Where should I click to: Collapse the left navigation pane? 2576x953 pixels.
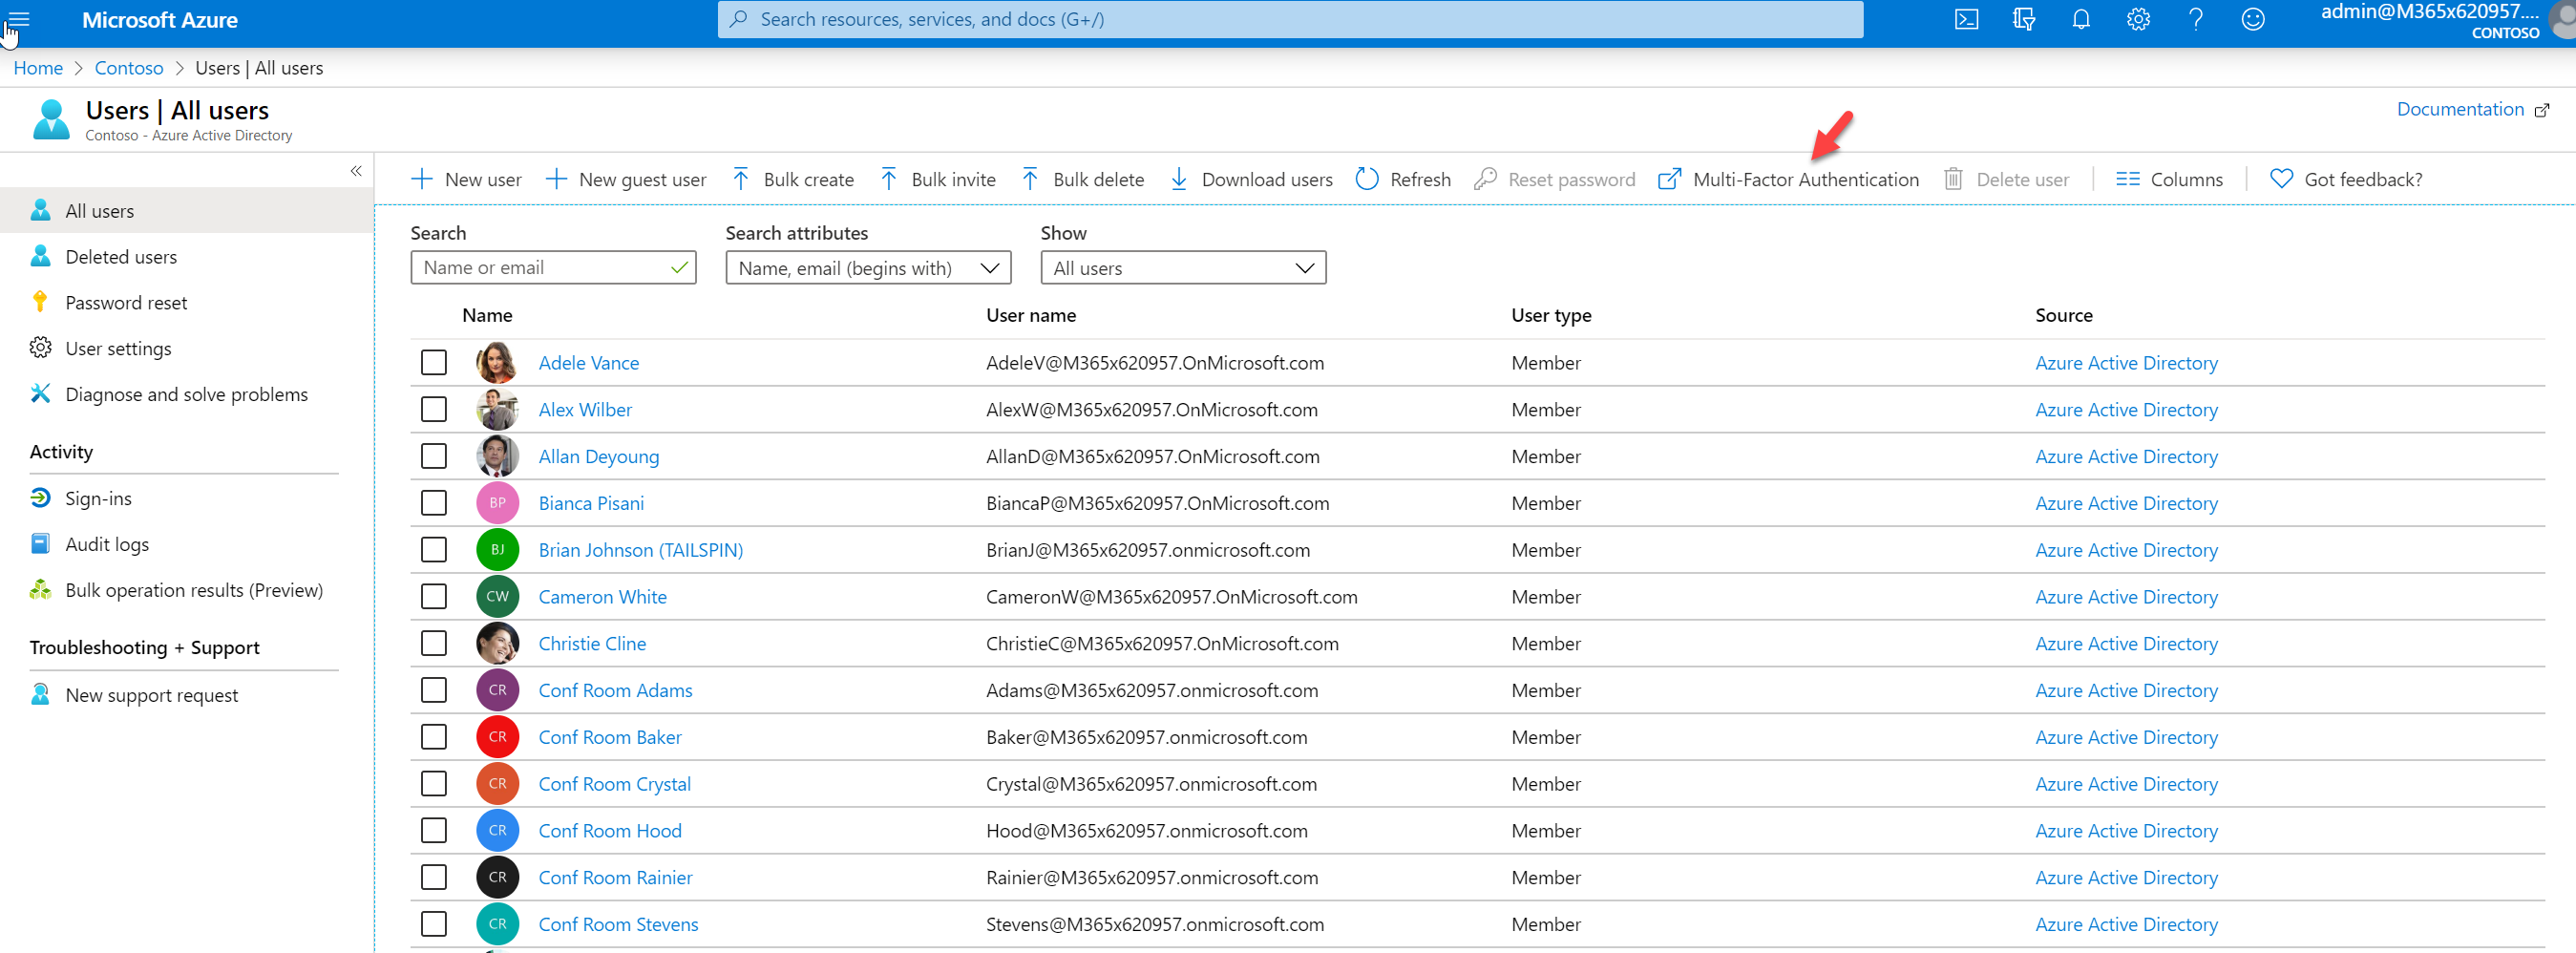tap(356, 171)
